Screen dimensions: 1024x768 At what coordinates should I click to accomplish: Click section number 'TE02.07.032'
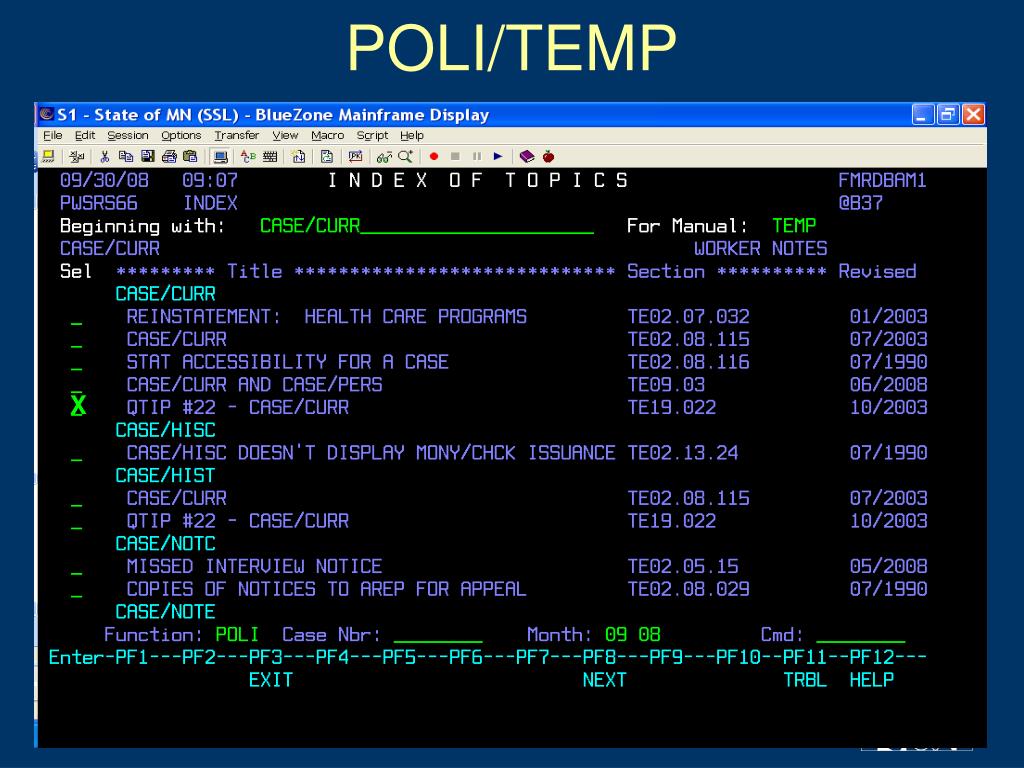(x=688, y=317)
